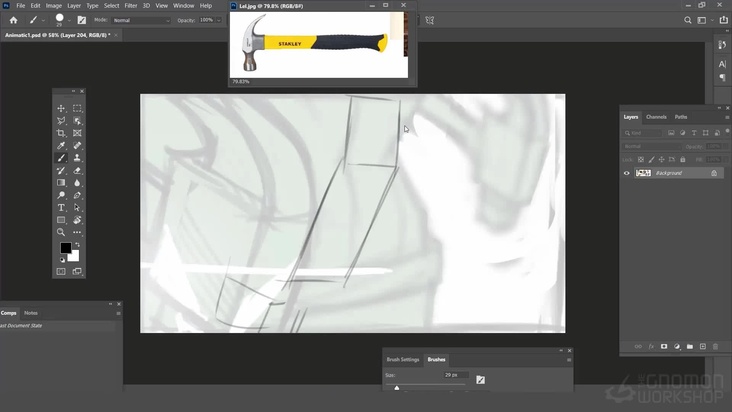Image resolution: width=732 pixels, height=412 pixels.
Task: Select the Polygonal Lasso tool
Action: tap(61, 121)
